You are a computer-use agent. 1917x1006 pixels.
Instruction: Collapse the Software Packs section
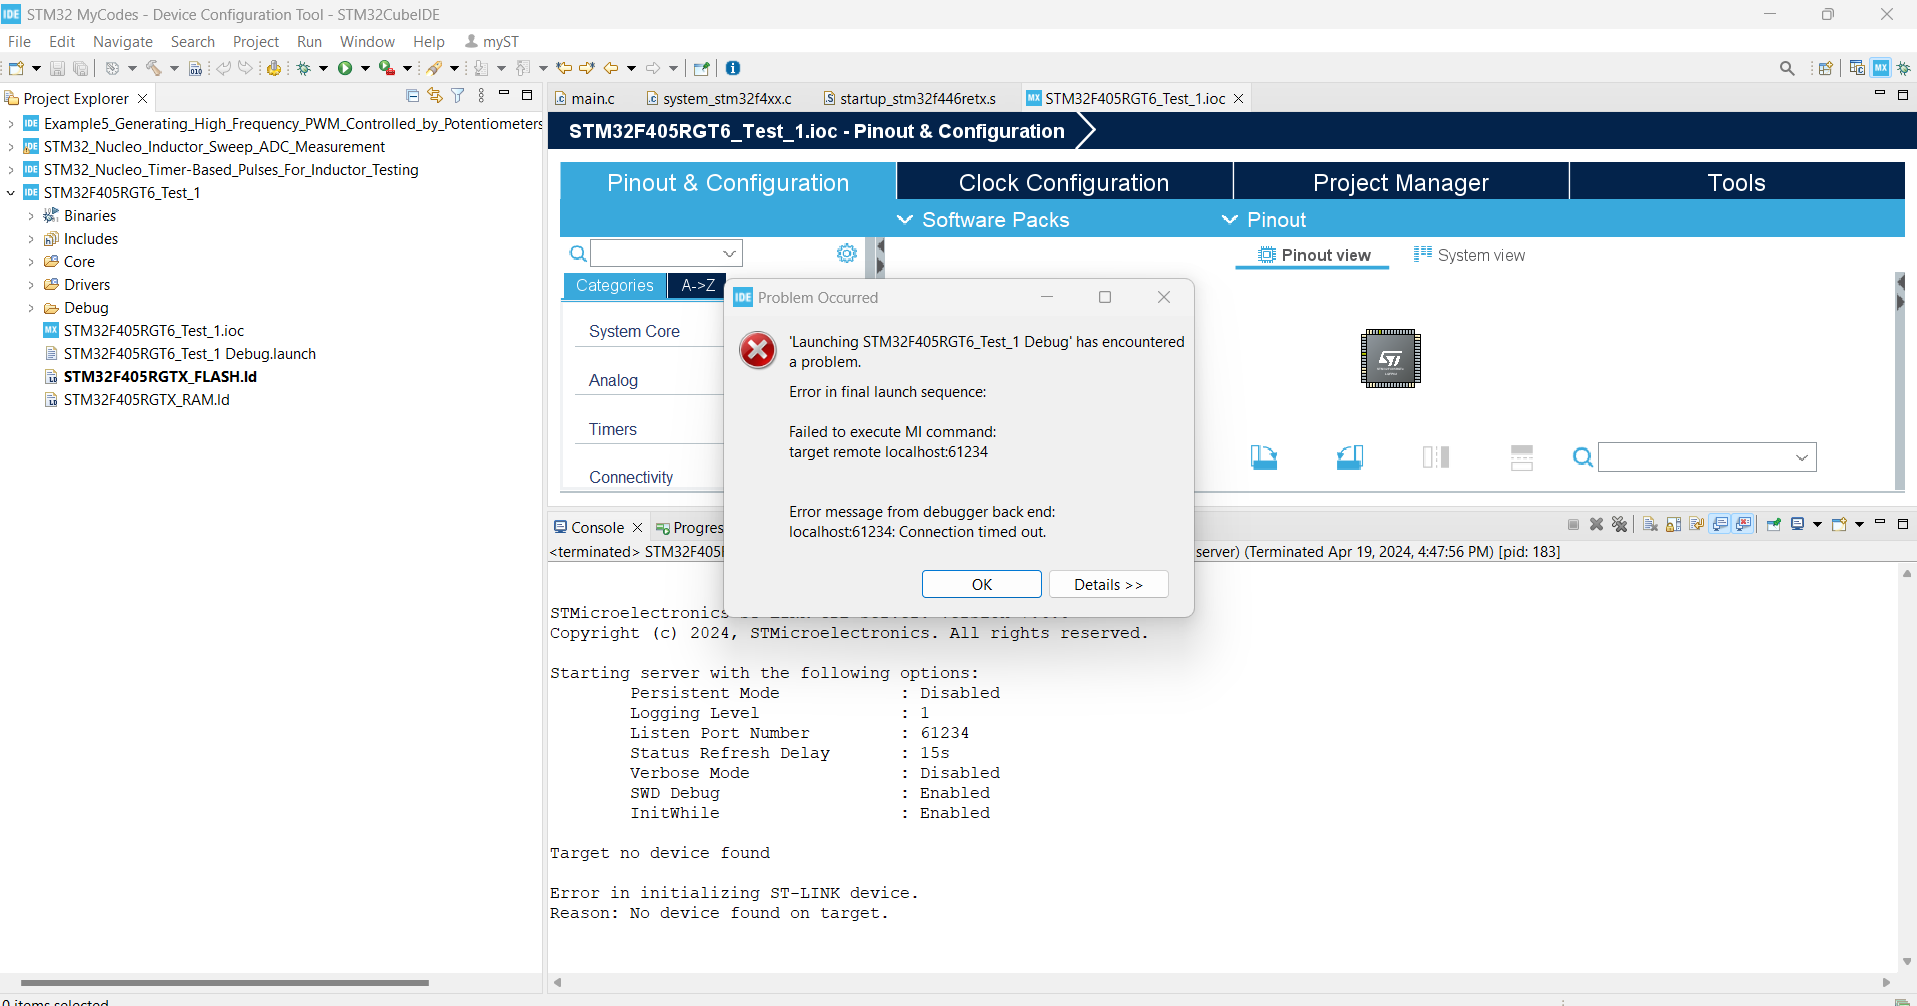(x=905, y=219)
